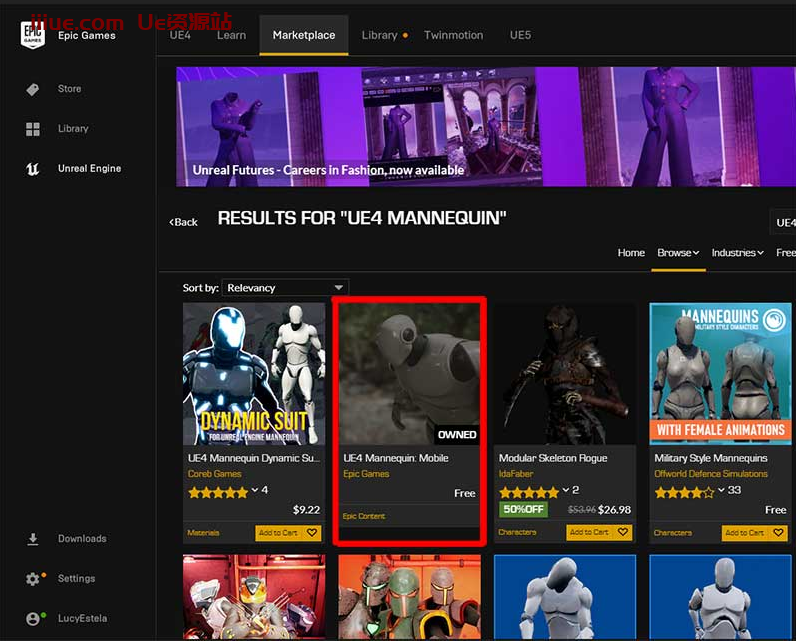Screen dimensions: 796x641
Task: Switch to the Twinmotion tab
Action: pyautogui.click(x=453, y=35)
